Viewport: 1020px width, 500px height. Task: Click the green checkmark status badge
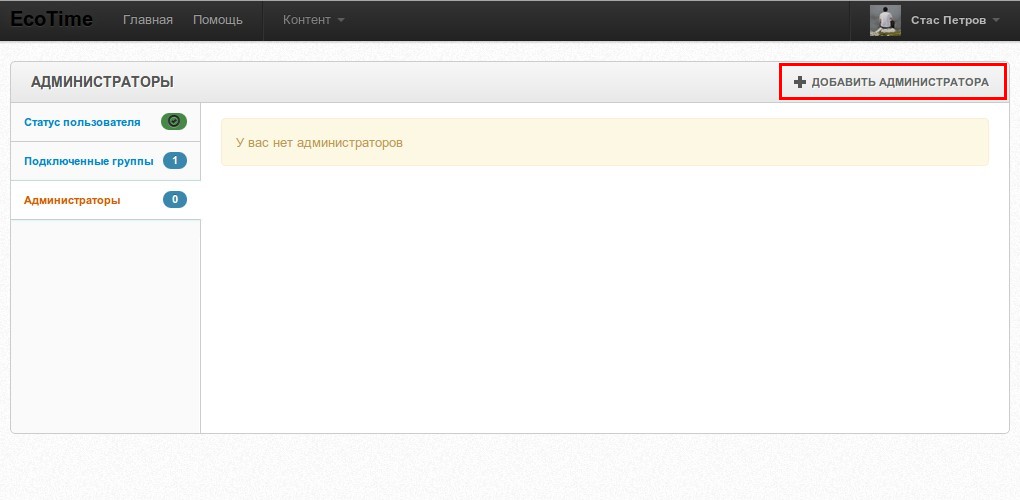point(174,122)
